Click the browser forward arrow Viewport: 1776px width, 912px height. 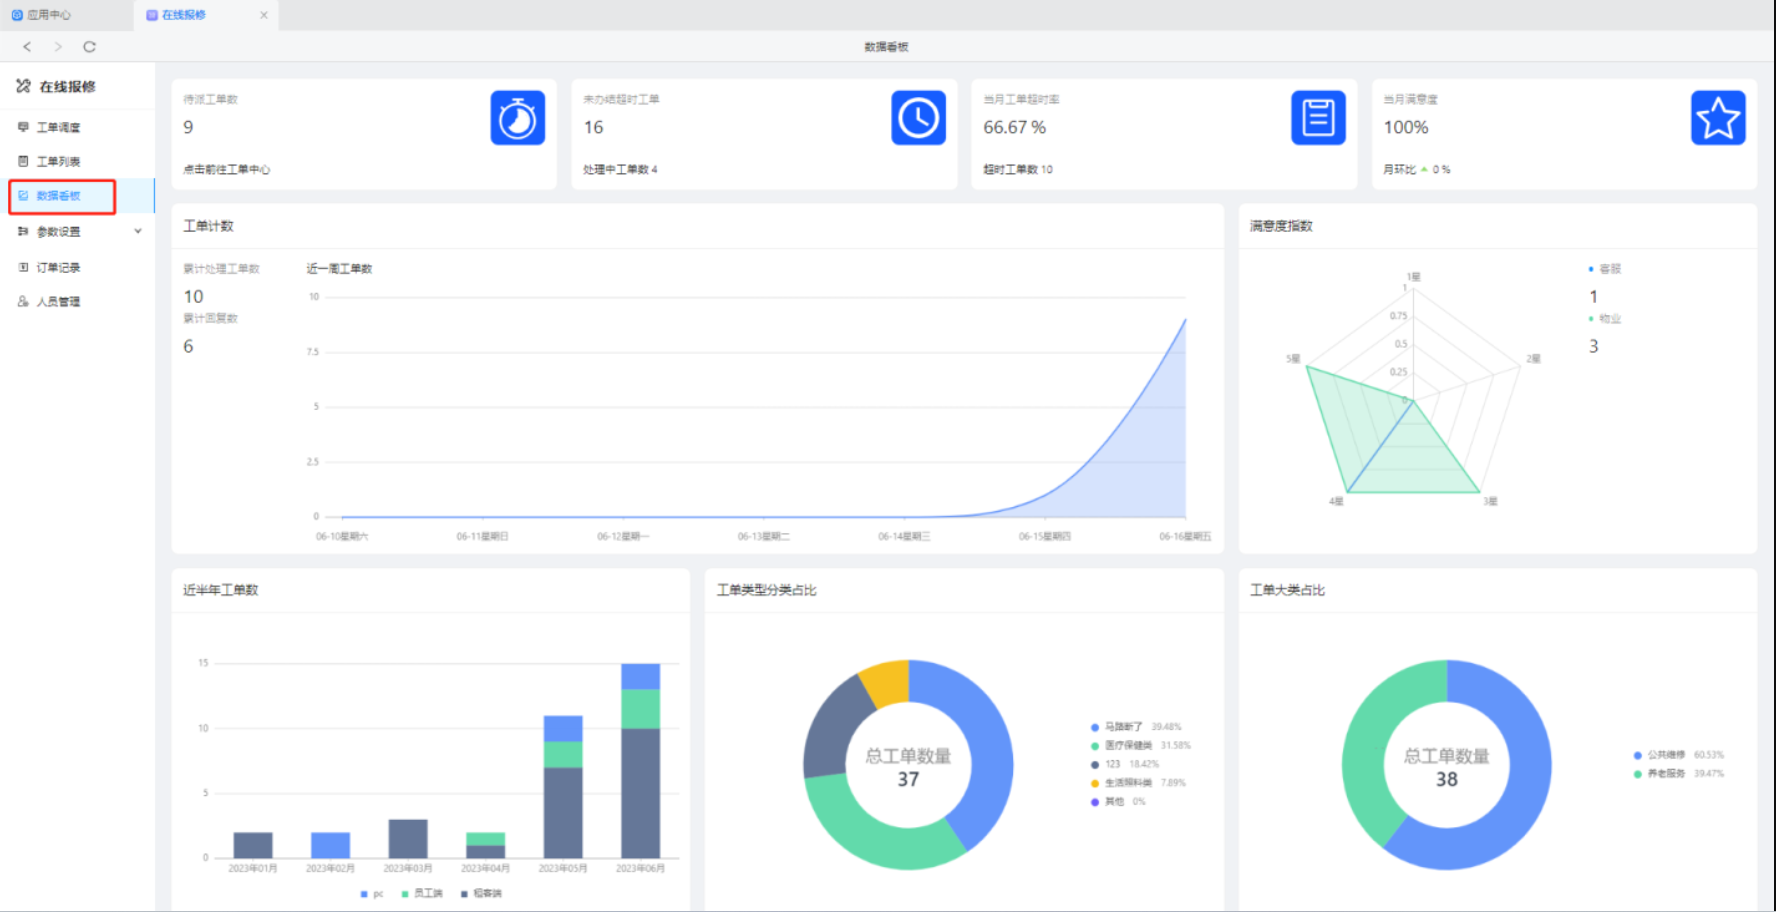pyautogui.click(x=58, y=47)
